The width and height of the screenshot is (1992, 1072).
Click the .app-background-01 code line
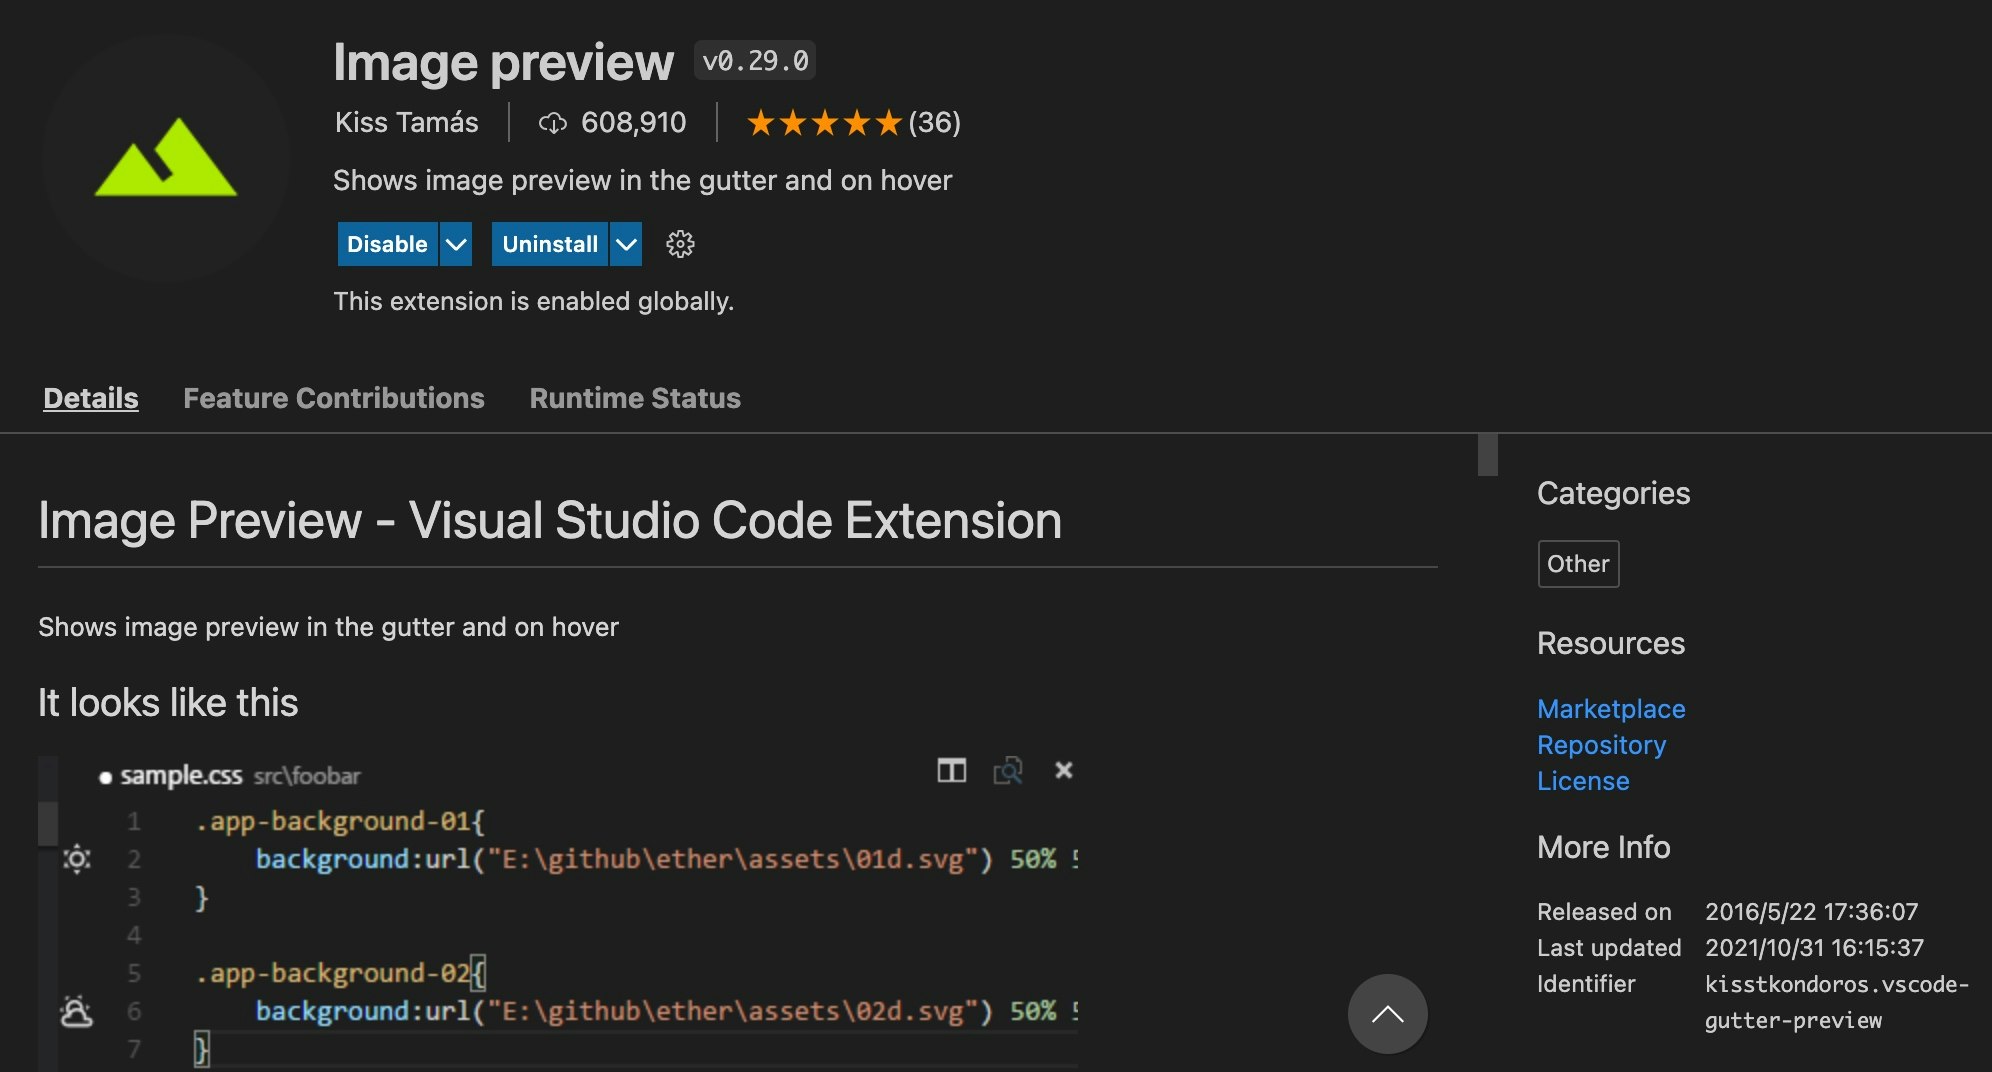(x=340, y=821)
